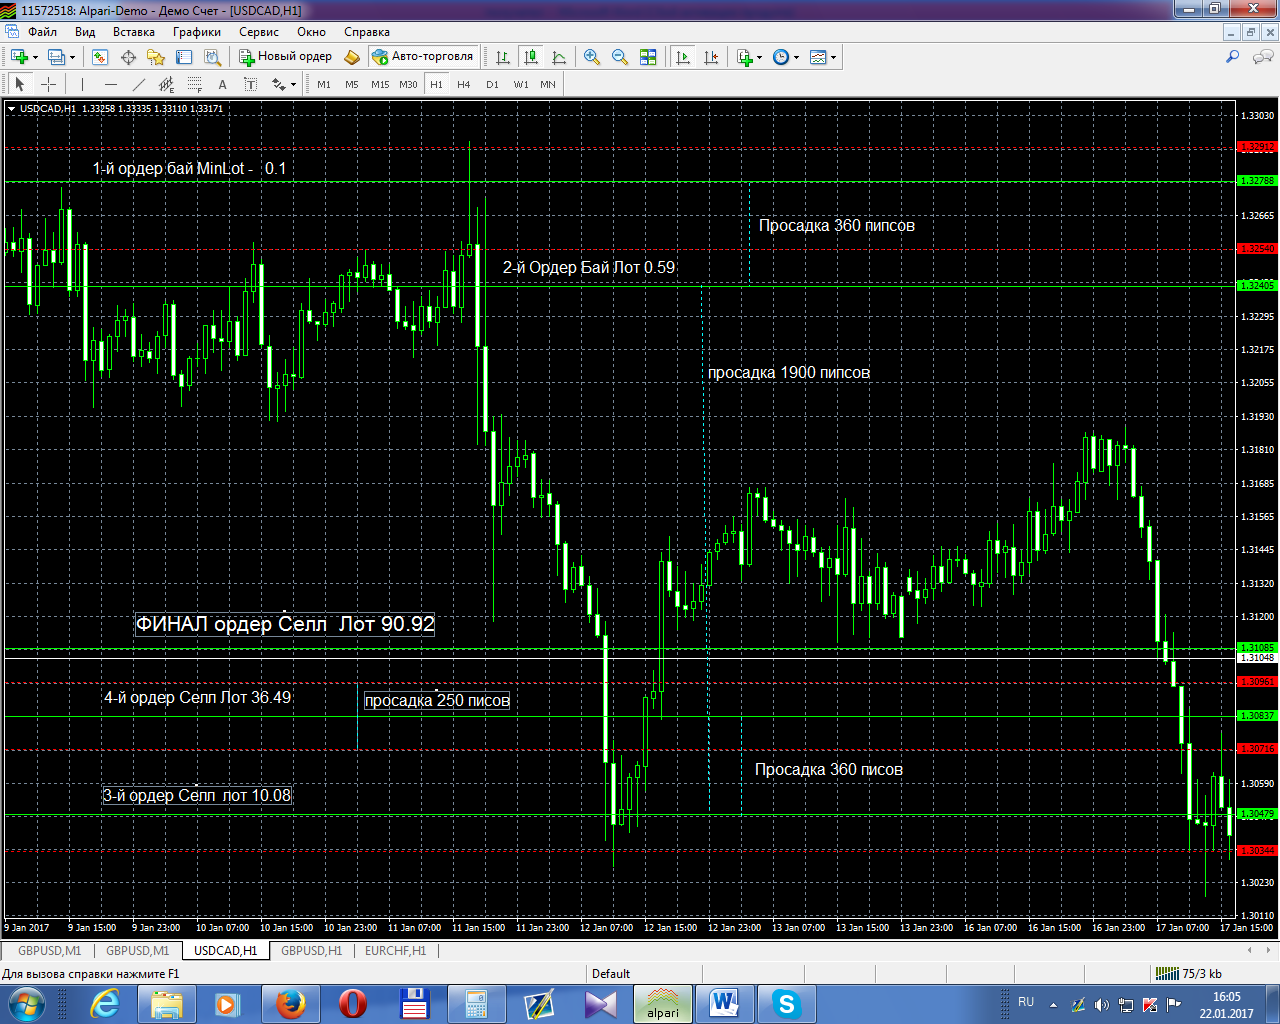Screen dimensions: 1280x1024
Task: Expand the arrow beside the Profiles icon
Action: click(73, 57)
